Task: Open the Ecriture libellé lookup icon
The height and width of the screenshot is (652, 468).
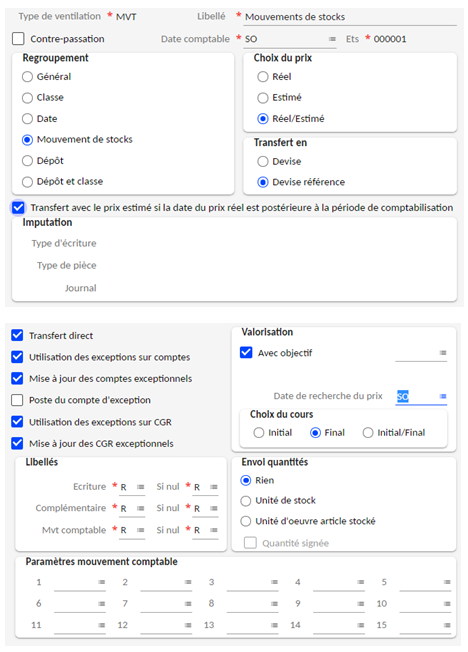Action: pyautogui.click(x=141, y=487)
